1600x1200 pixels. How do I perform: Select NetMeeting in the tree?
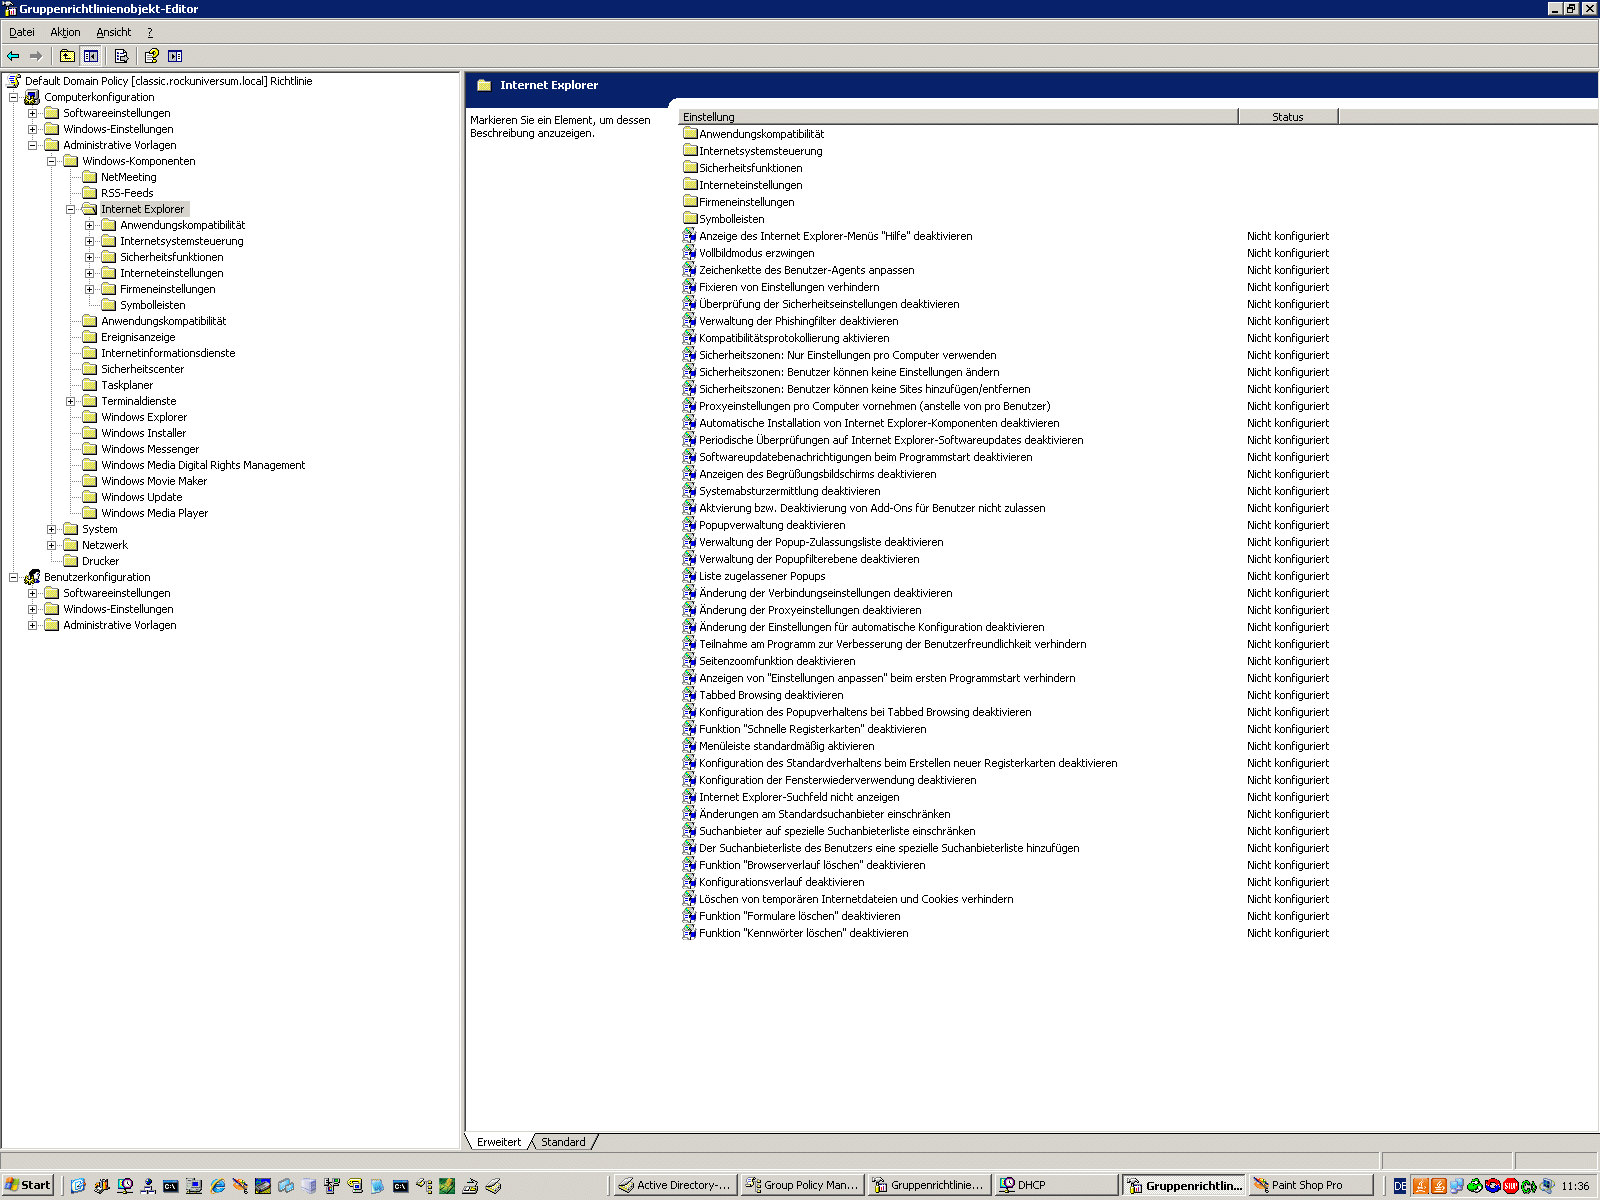(x=128, y=177)
